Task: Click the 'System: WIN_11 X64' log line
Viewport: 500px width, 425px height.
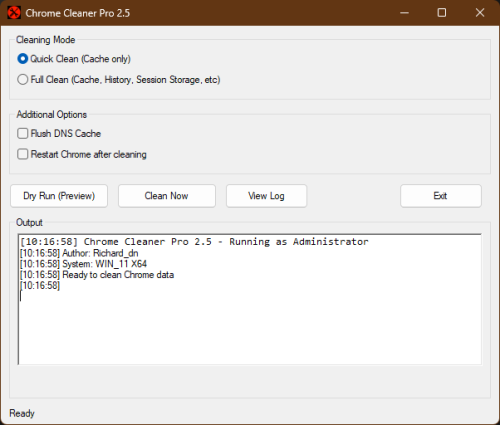Action: (x=83, y=264)
